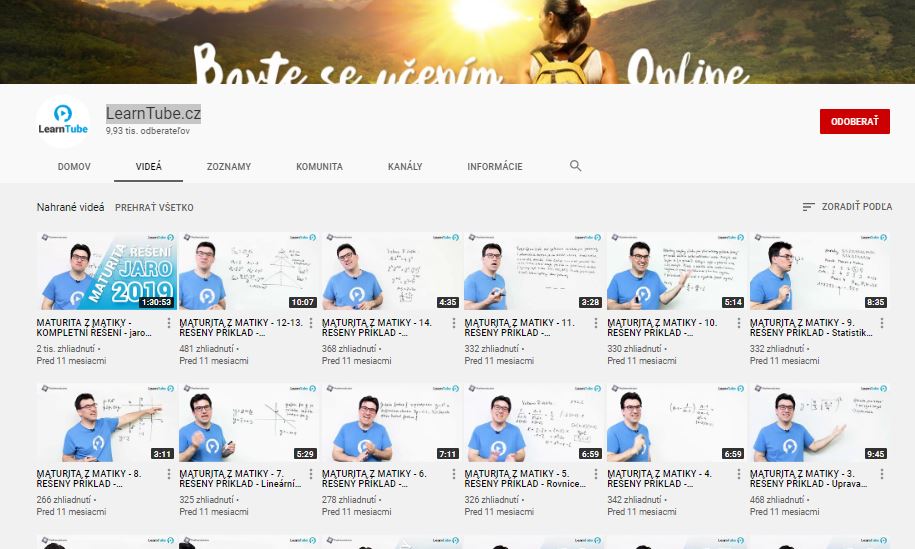Play the 3:28 video thumbnail
This screenshot has height=549, width=915.
coord(534,271)
